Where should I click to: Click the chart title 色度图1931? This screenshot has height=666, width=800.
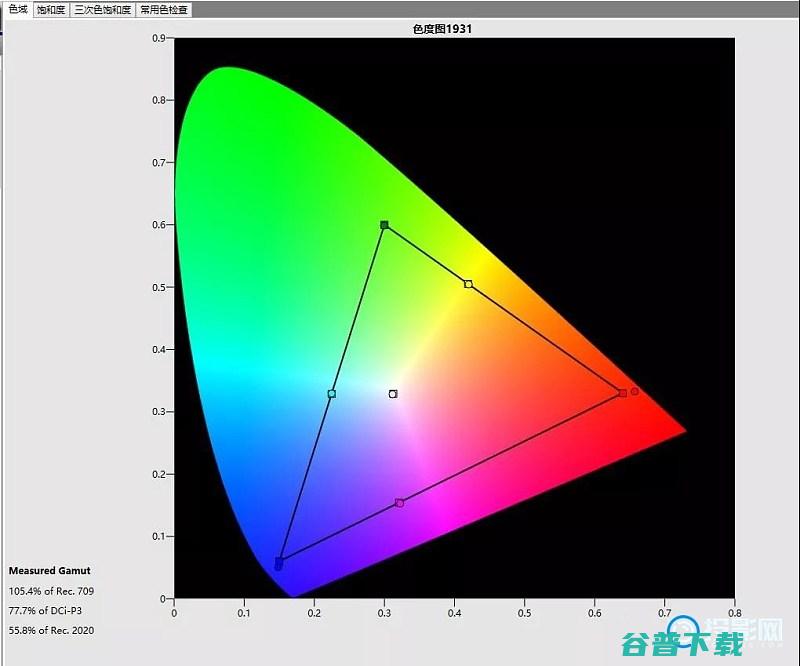442,29
